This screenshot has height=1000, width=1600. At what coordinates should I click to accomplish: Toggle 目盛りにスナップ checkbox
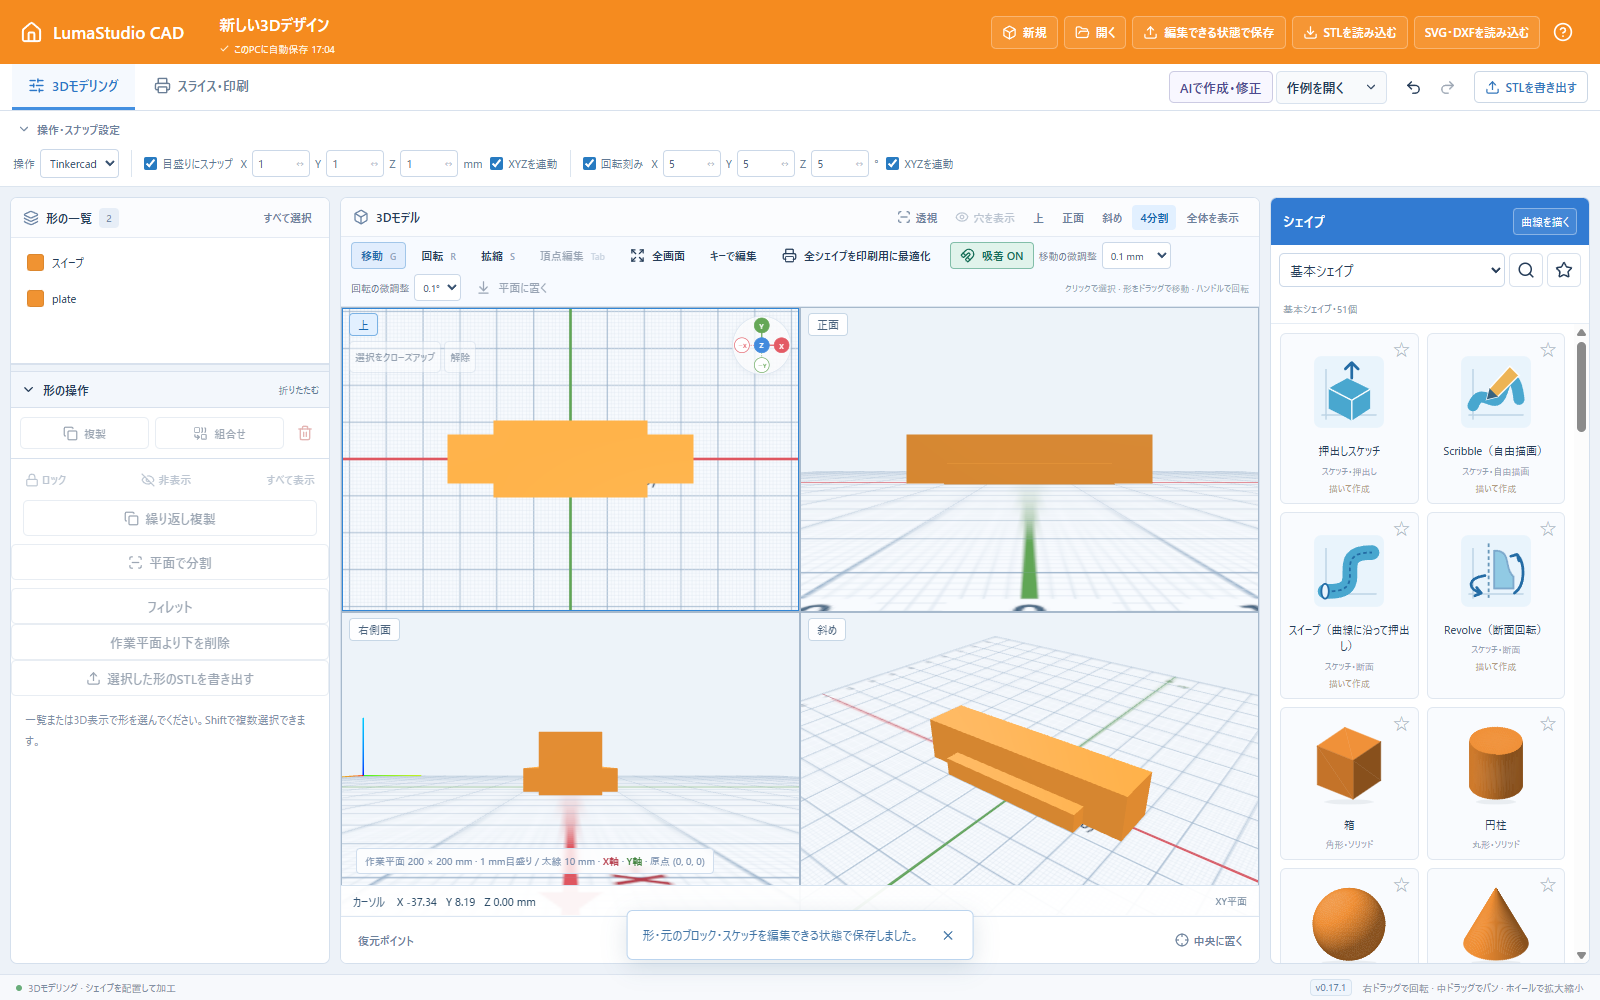151,164
